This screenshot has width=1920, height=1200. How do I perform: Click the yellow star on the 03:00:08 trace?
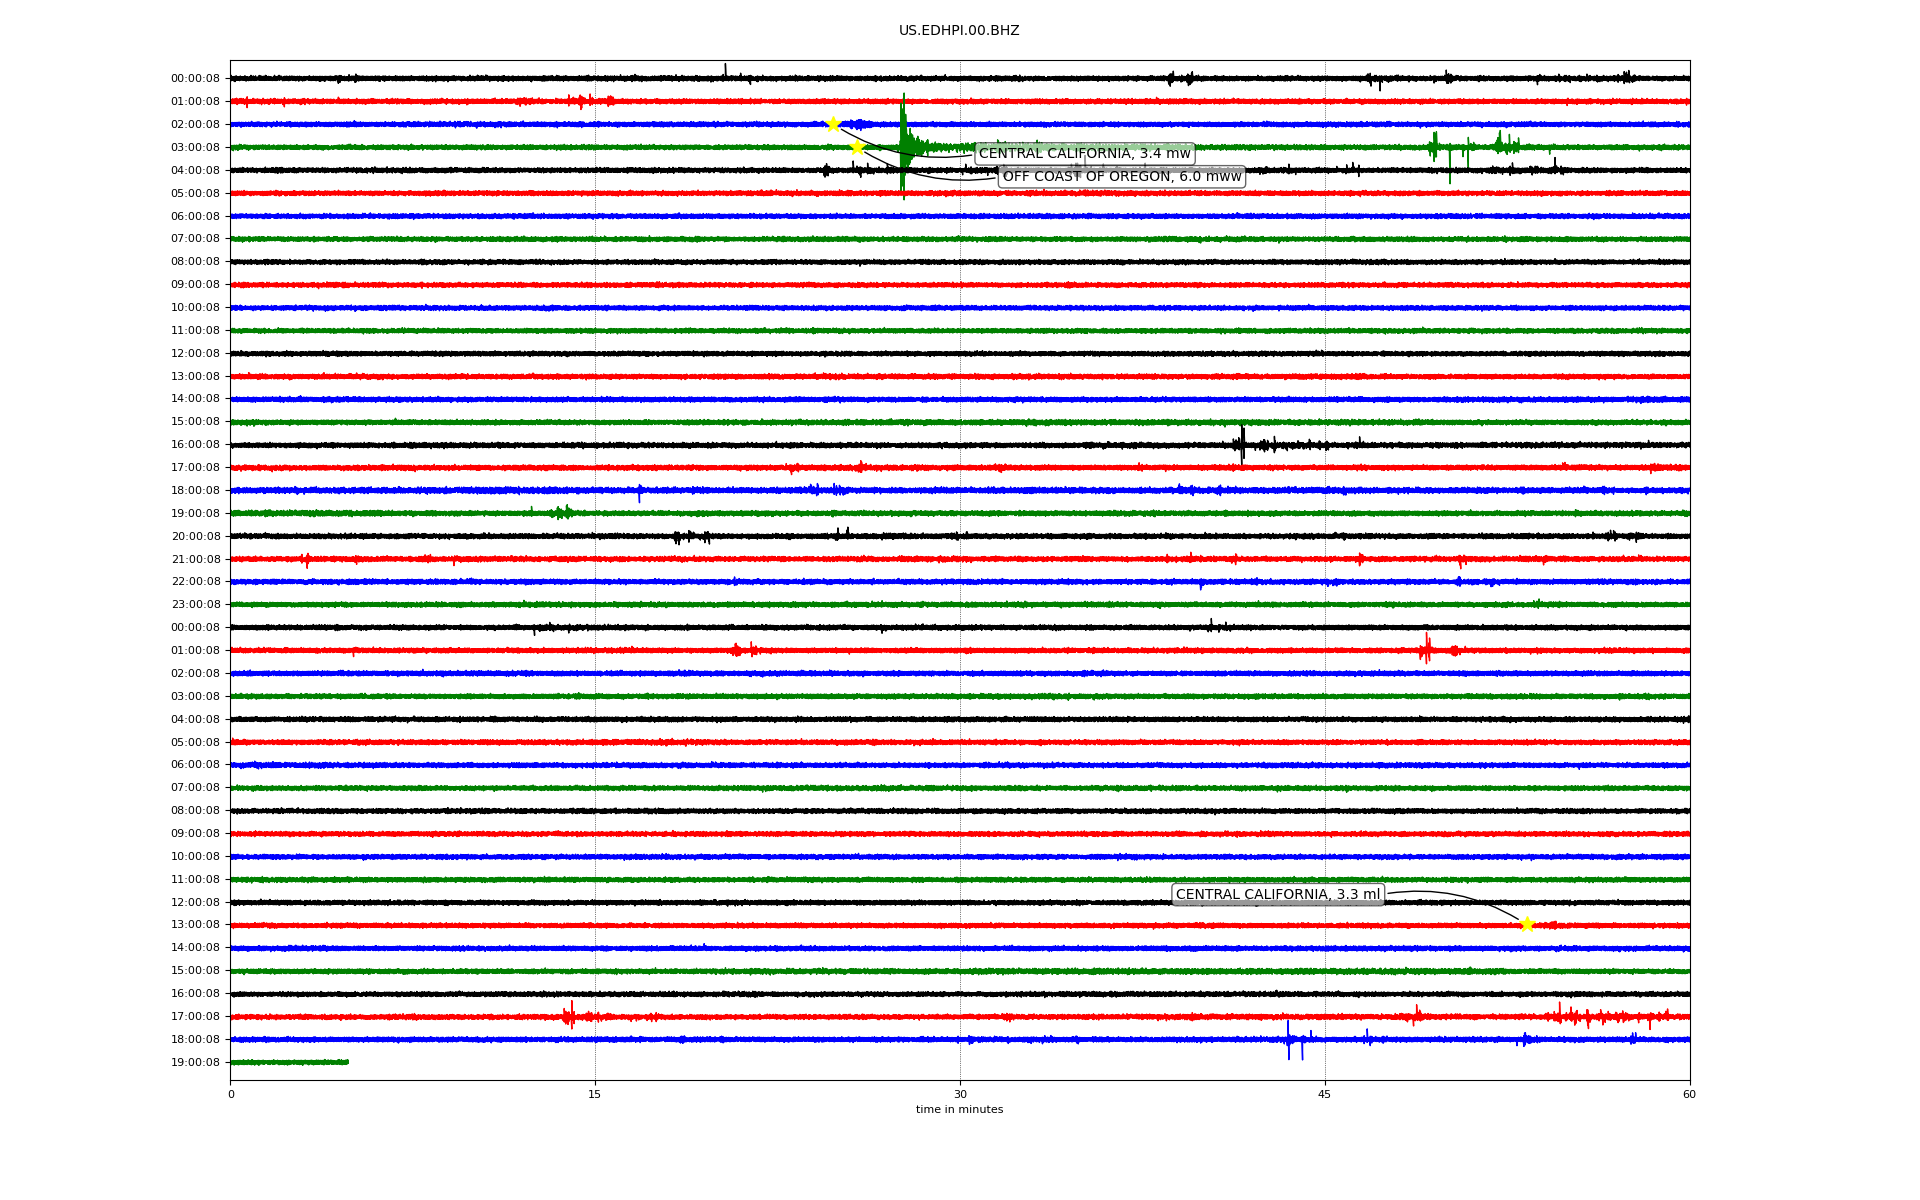(x=857, y=147)
